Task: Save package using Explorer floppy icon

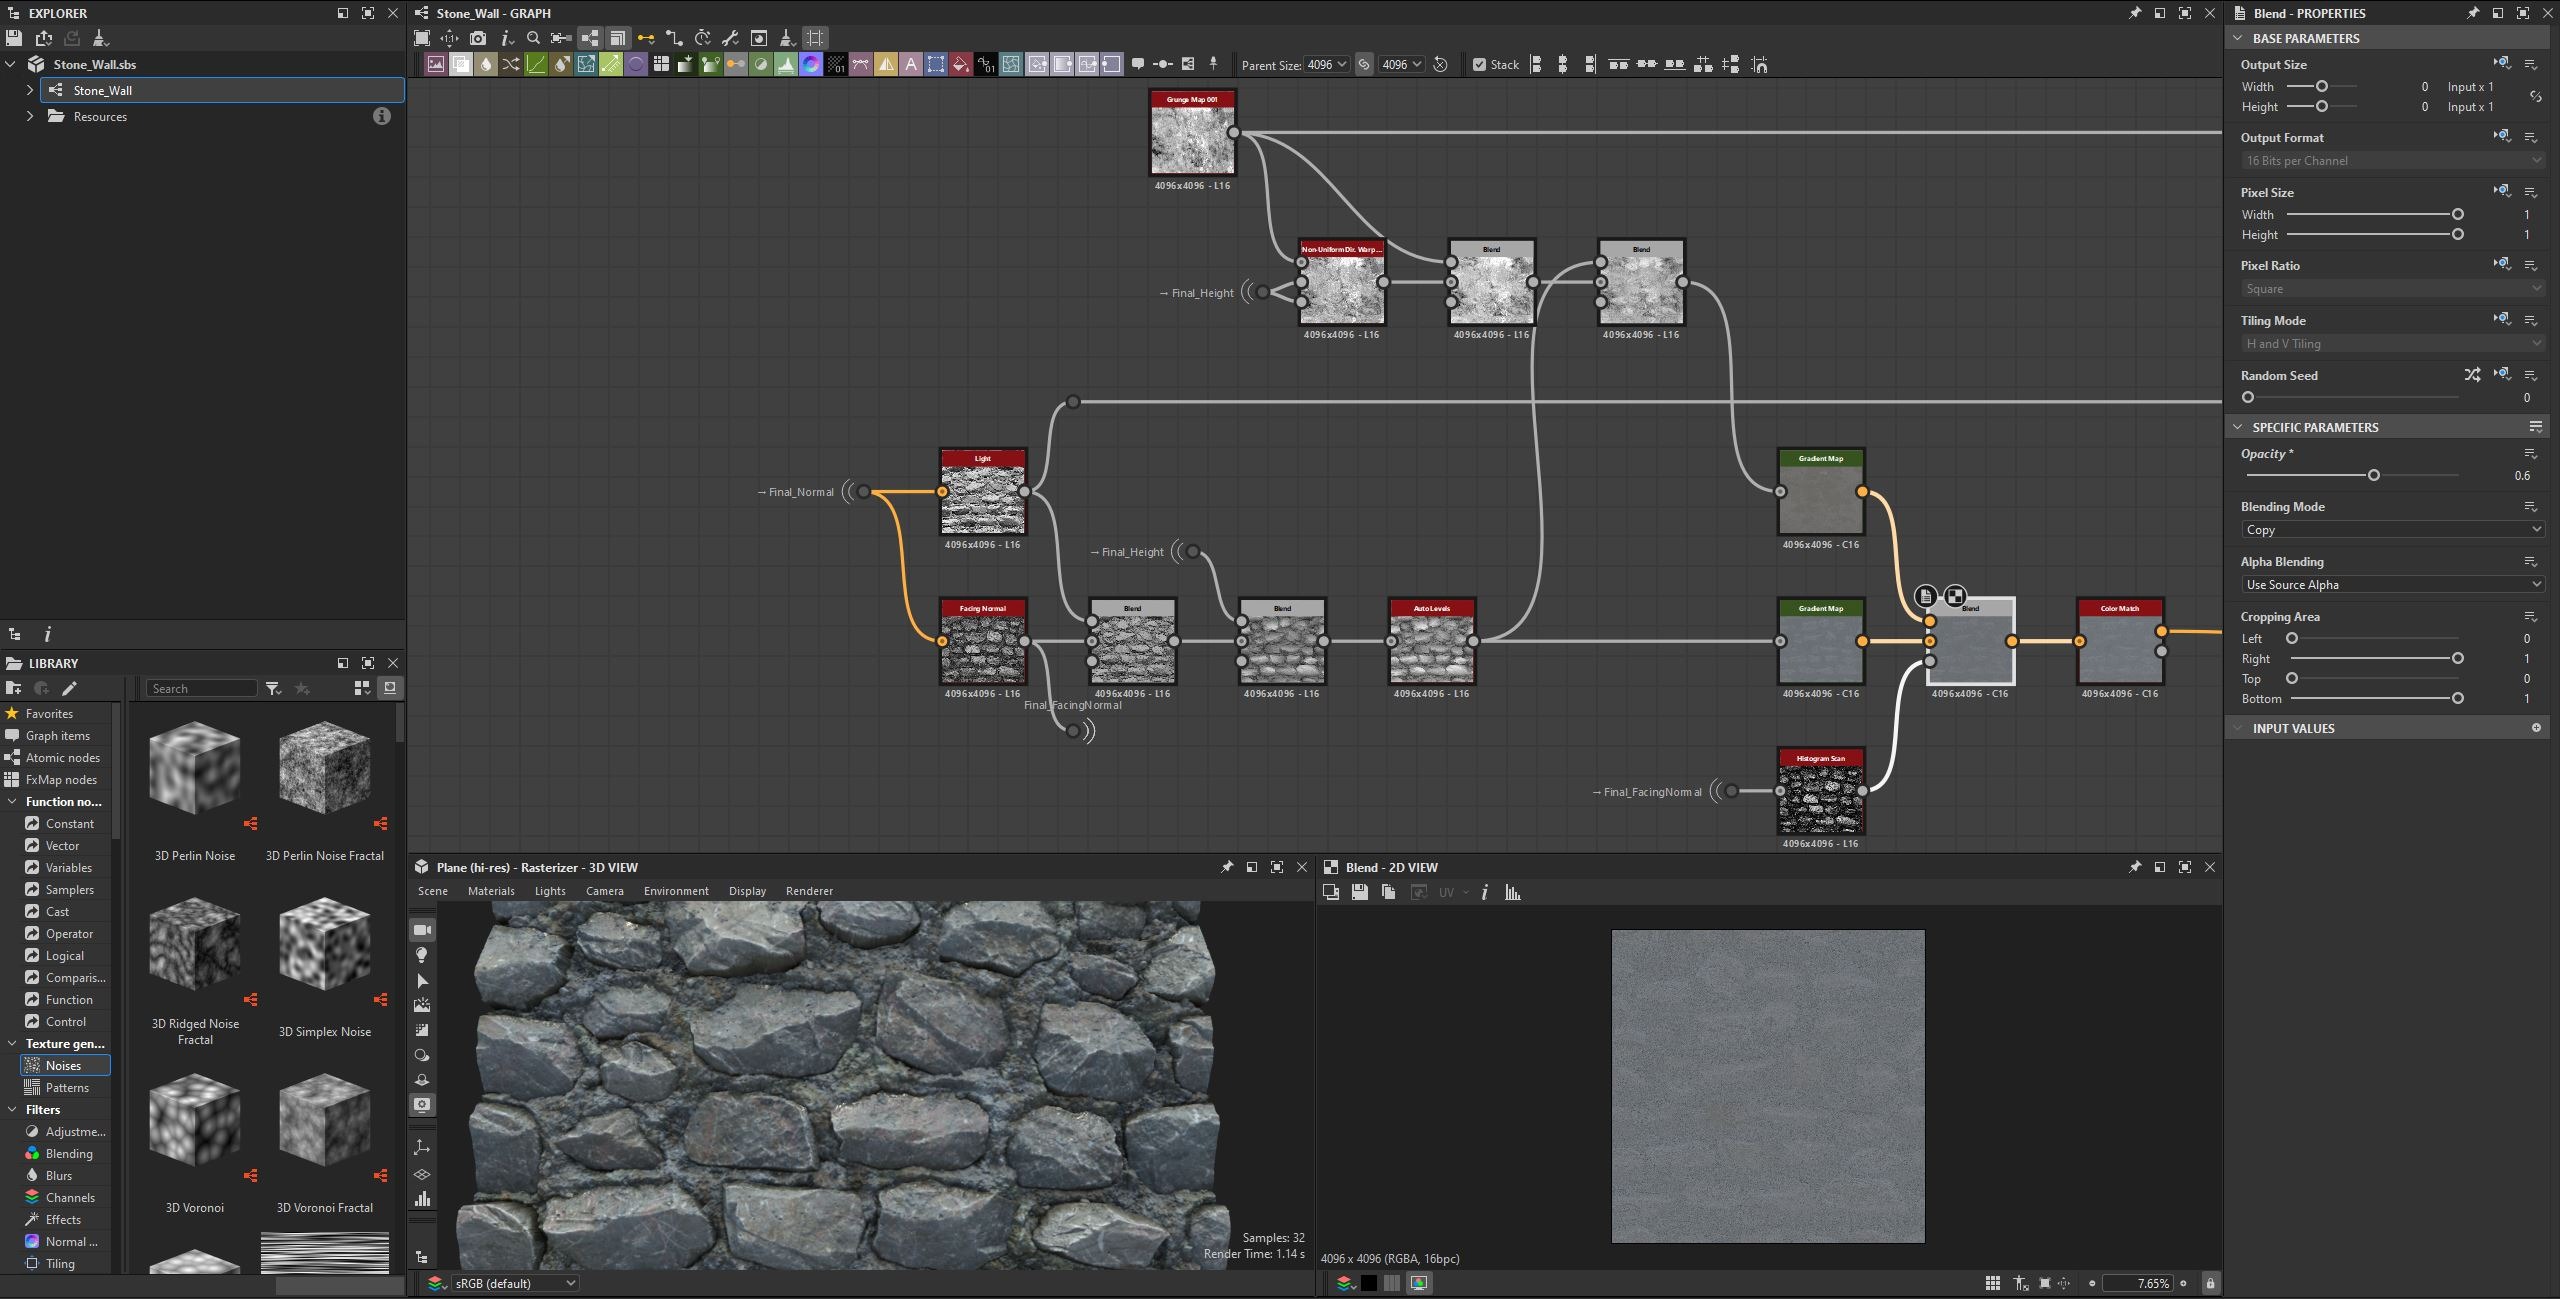Action: 14,38
